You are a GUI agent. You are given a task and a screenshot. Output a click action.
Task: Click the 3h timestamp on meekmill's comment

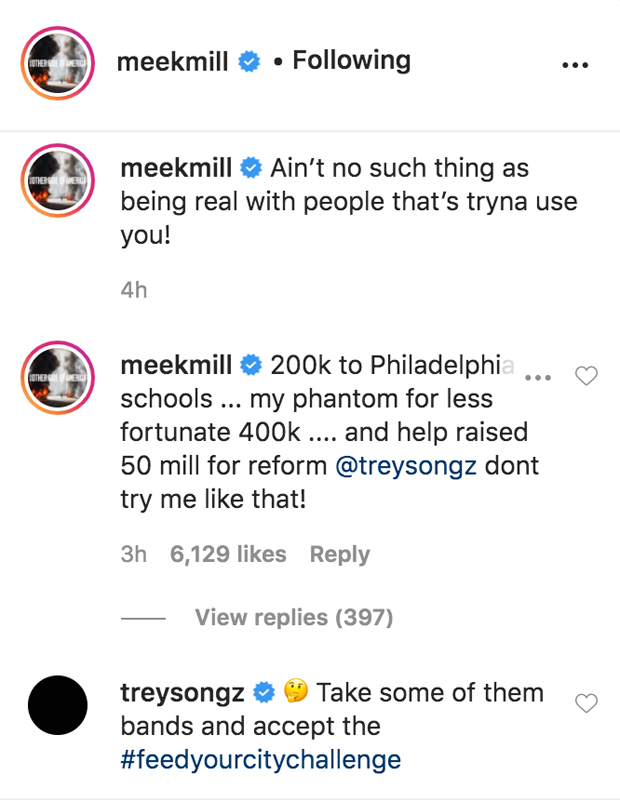pyautogui.click(x=133, y=554)
